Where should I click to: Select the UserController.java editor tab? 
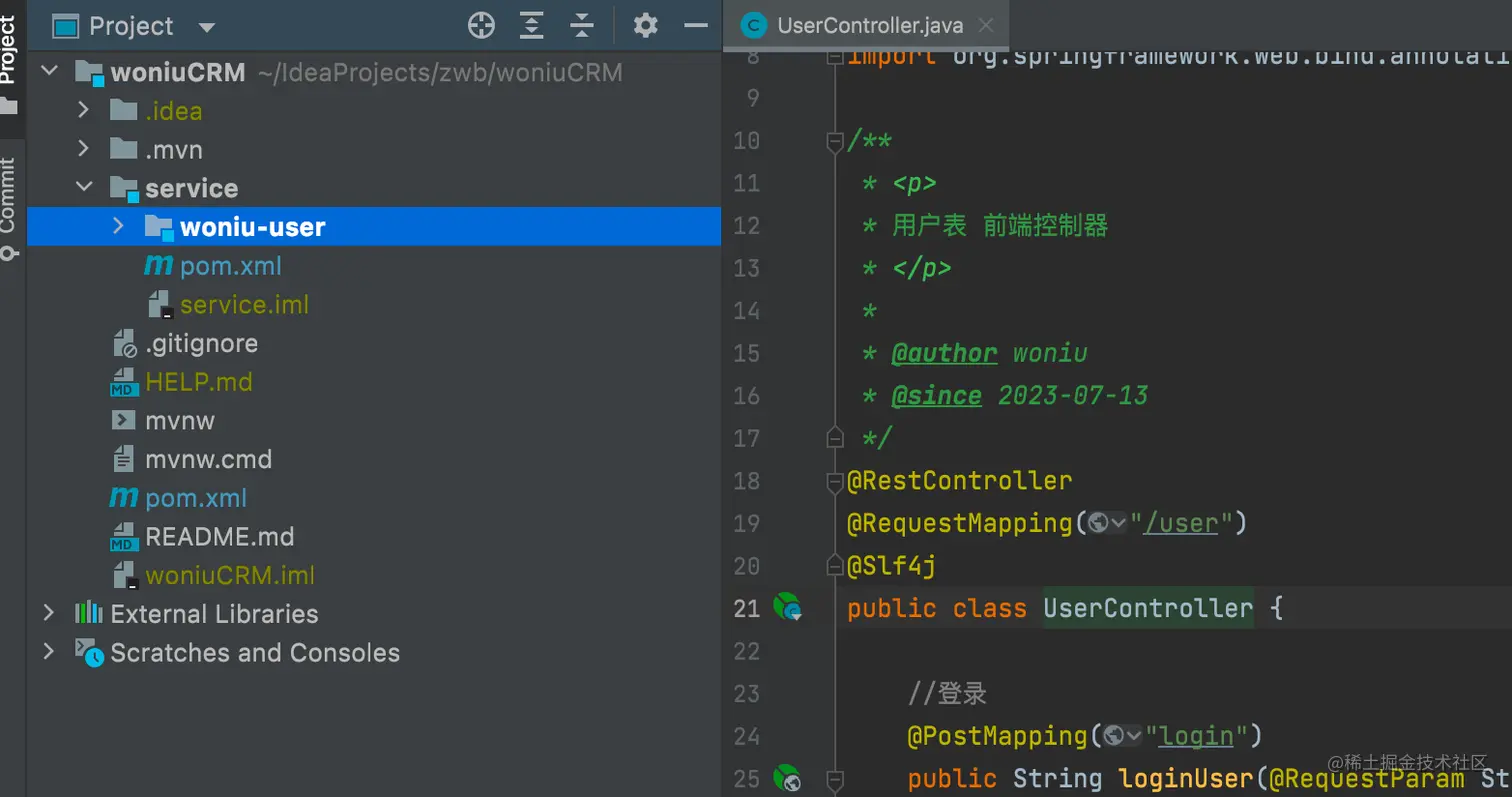868,26
